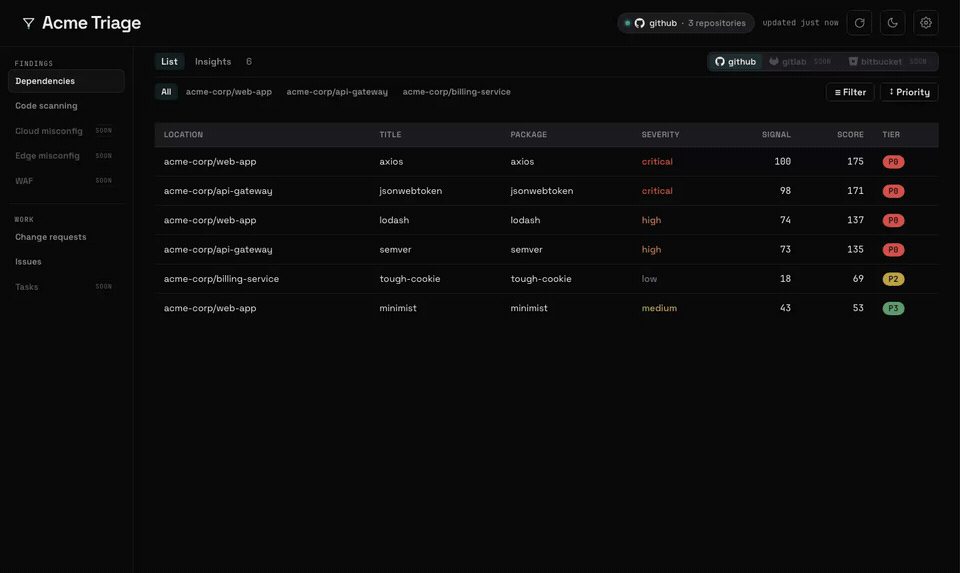Click P2 badge in tough-cookie row
Viewport: 960px width, 573px height.
click(893, 279)
